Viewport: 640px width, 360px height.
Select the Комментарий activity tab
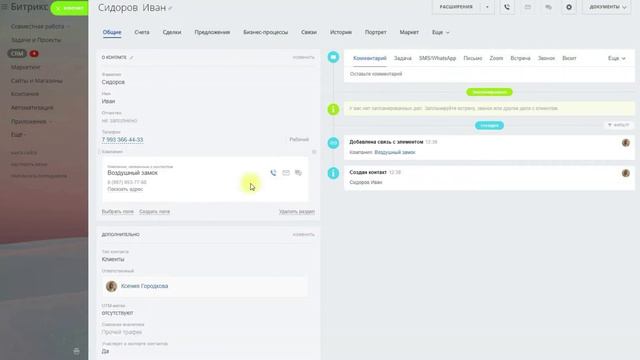pos(370,58)
